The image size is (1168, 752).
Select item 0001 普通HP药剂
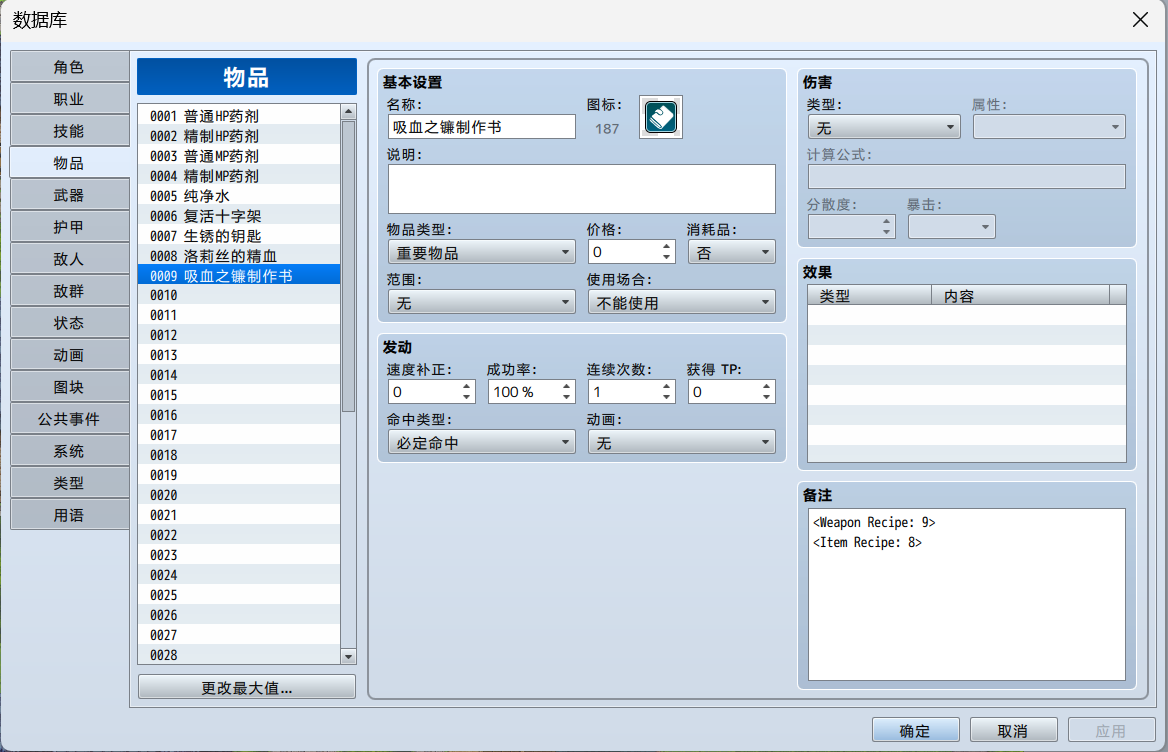tap(239, 115)
